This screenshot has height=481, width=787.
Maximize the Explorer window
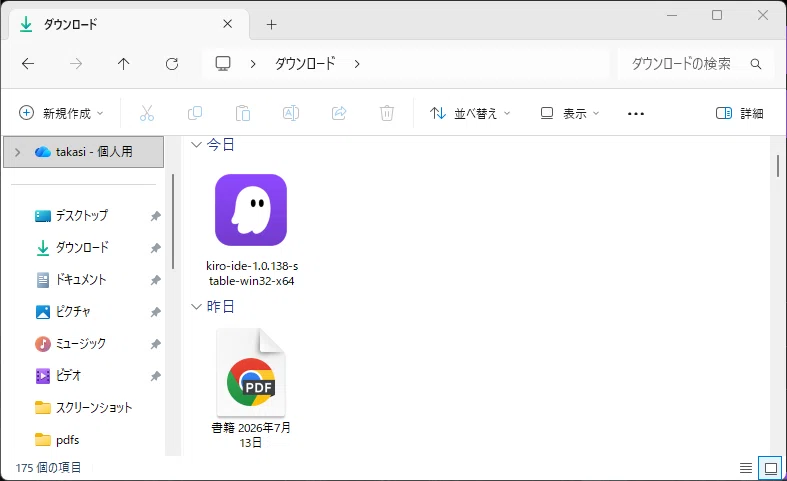click(x=717, y=15)
